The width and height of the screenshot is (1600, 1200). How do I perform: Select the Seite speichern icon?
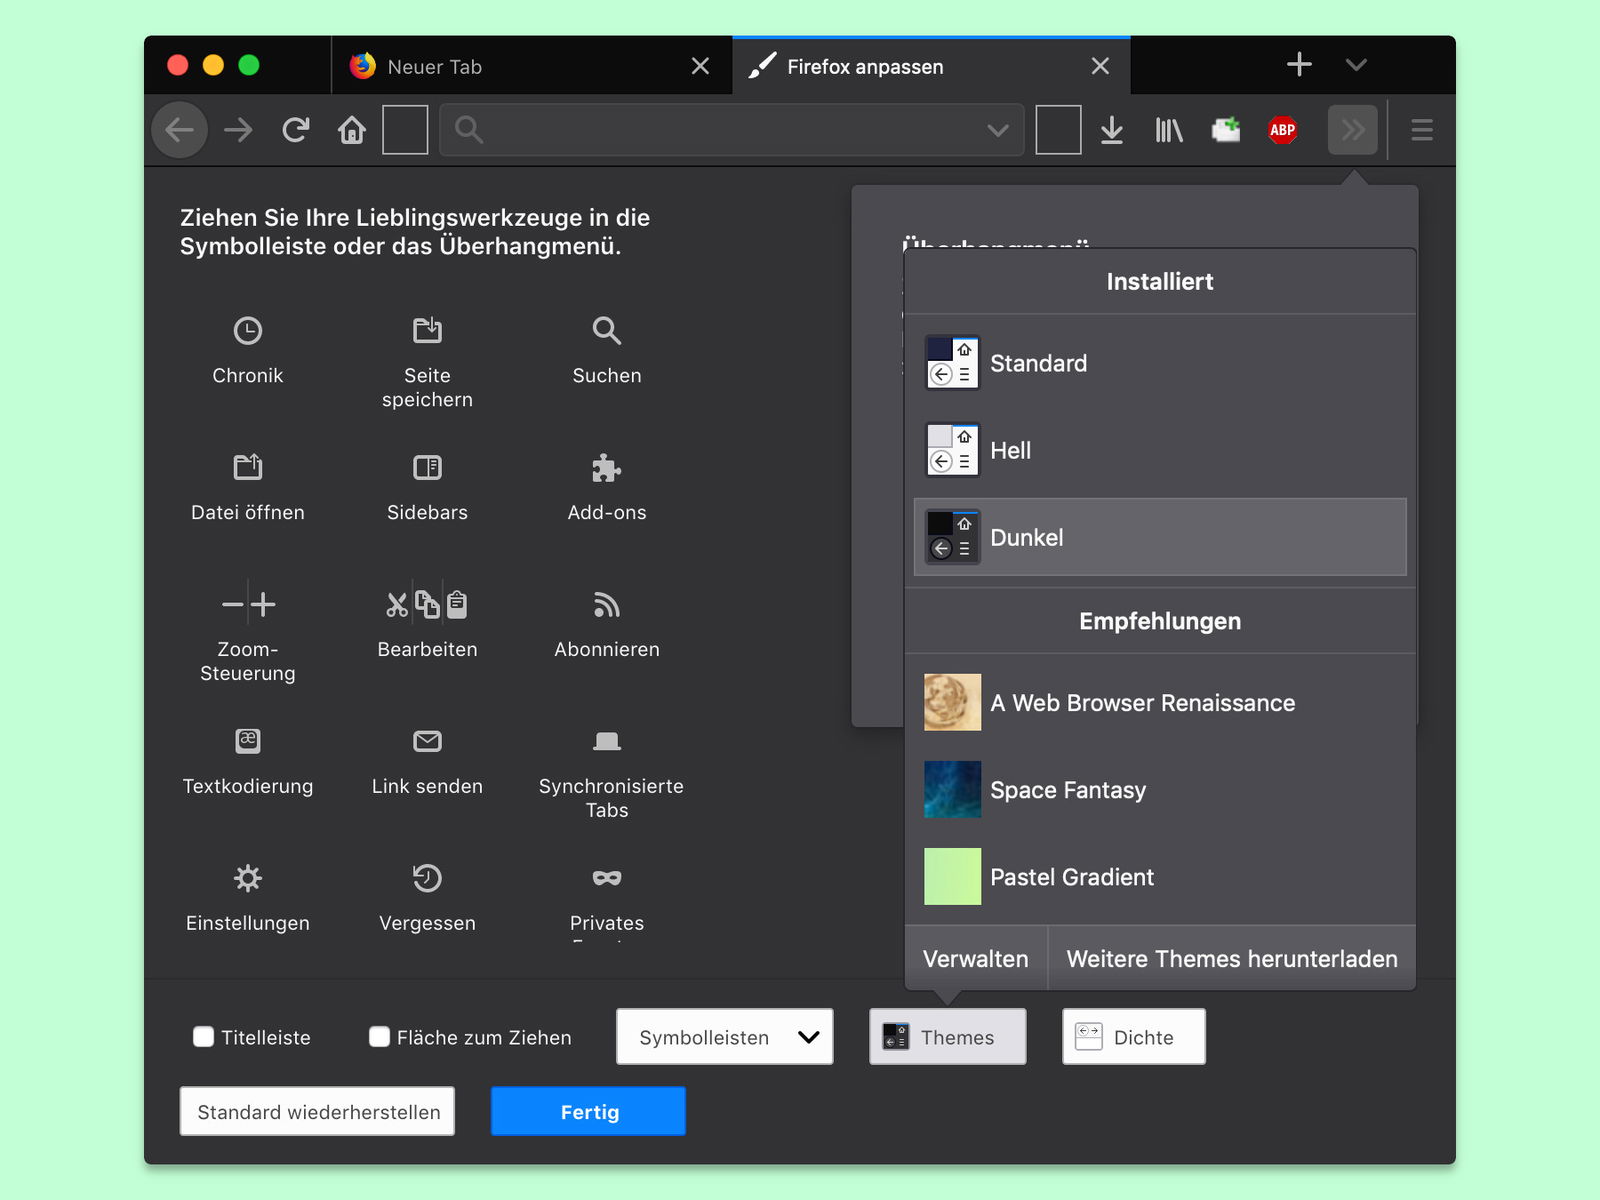click(x=427, y=330)
